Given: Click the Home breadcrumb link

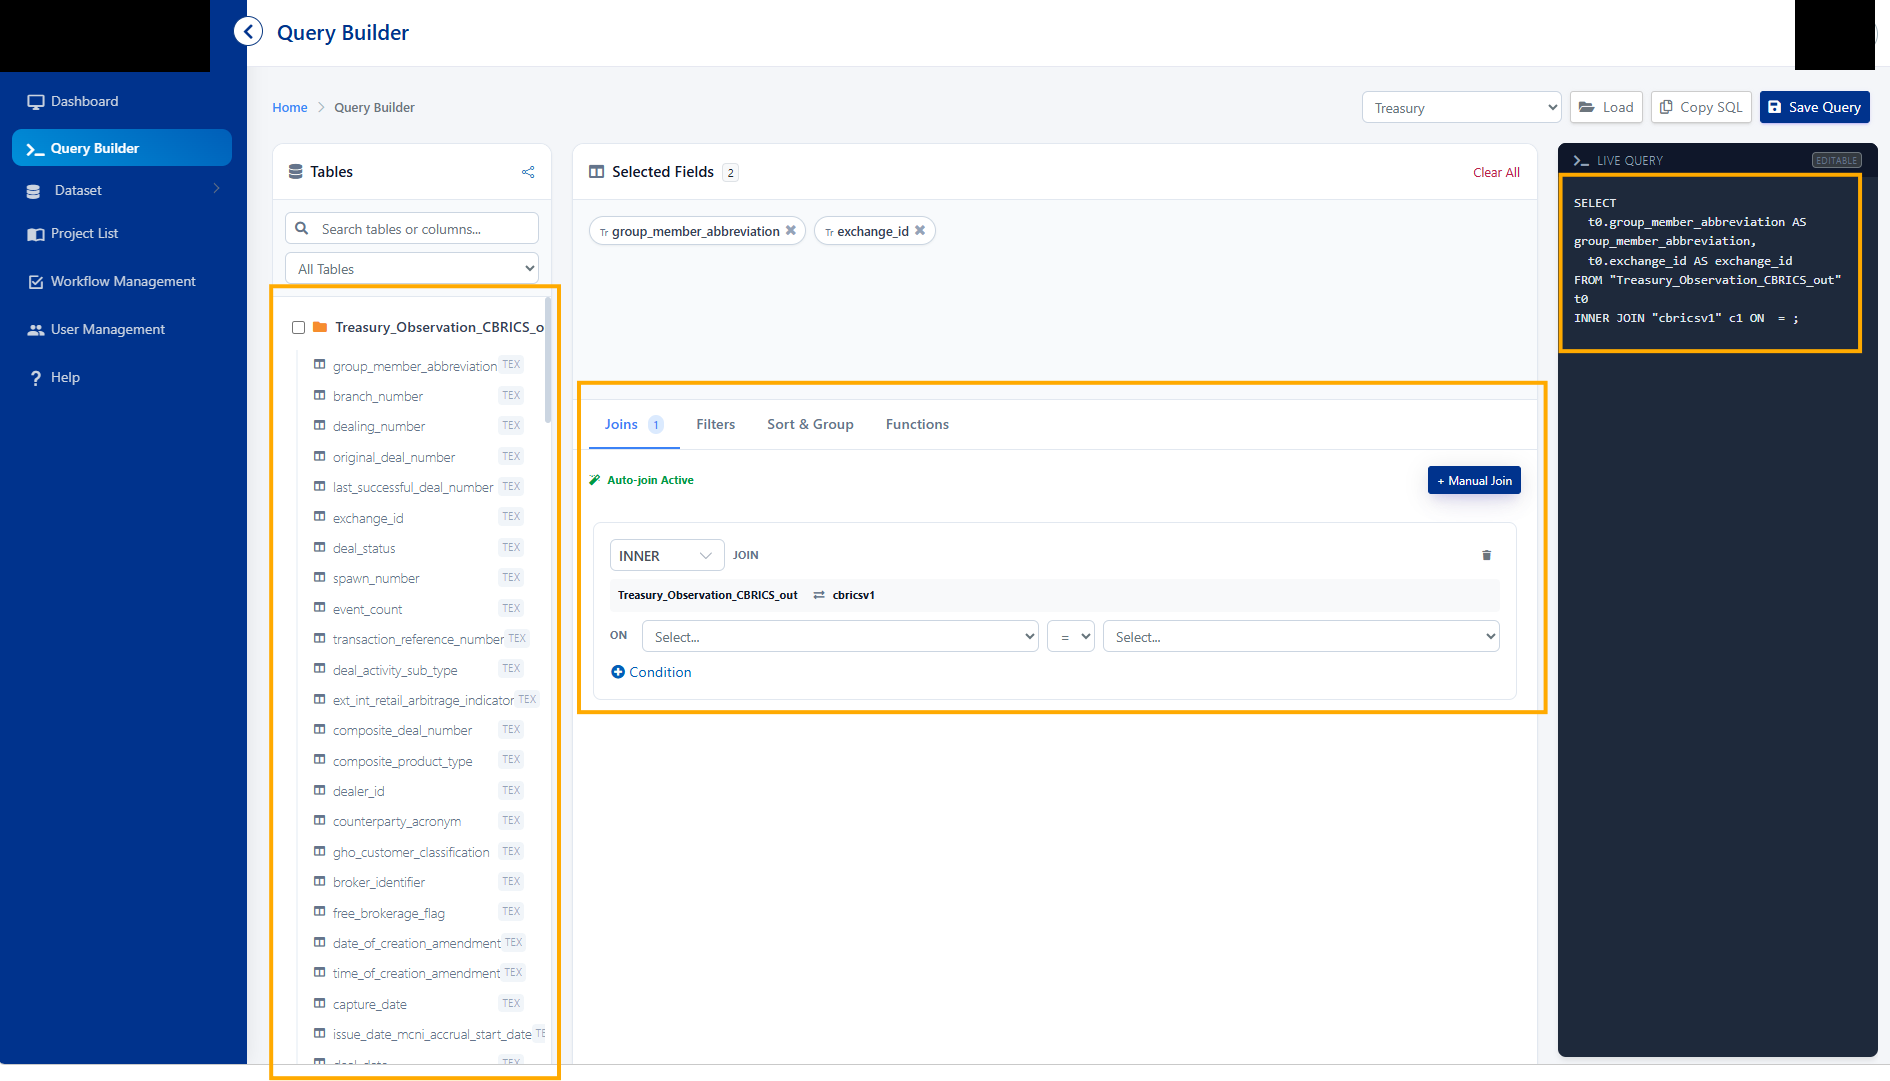Looking at the screenshot, I should coord(290,107).
